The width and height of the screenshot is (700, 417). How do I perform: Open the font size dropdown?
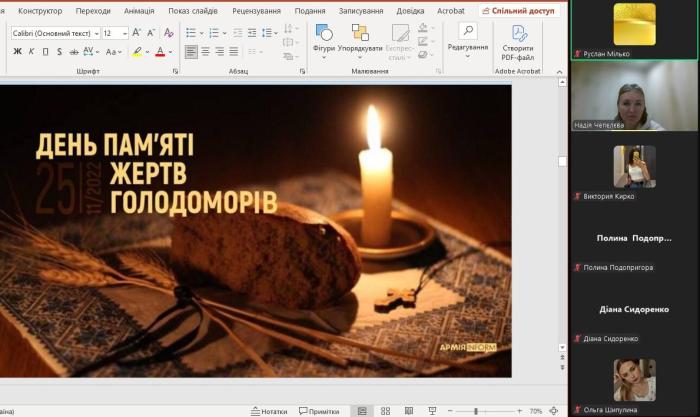125,33
